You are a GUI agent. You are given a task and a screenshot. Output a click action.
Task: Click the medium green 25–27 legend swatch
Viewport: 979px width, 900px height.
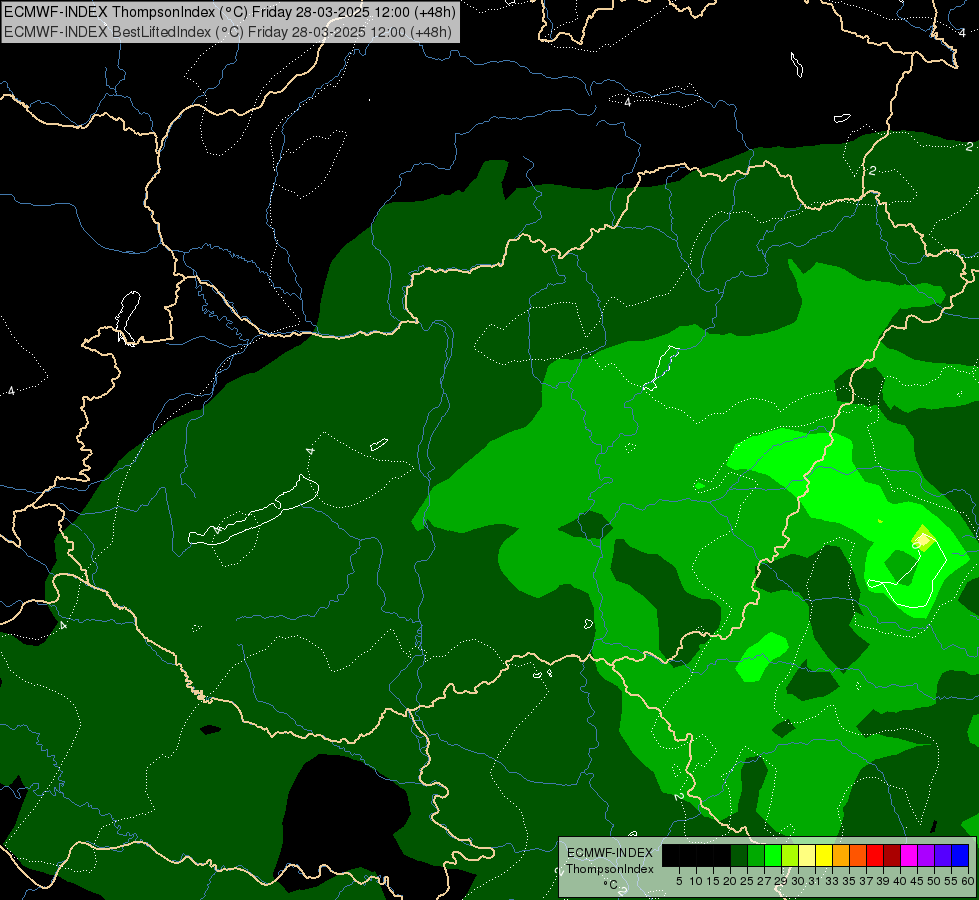756,855
